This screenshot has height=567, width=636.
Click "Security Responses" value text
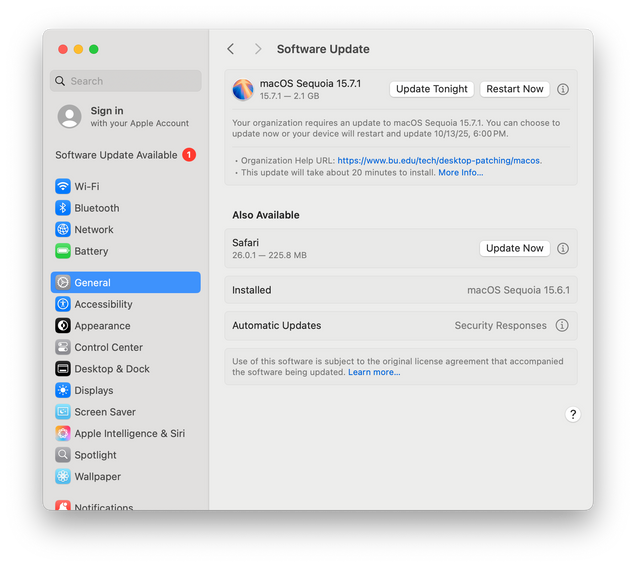click(501, 325)
